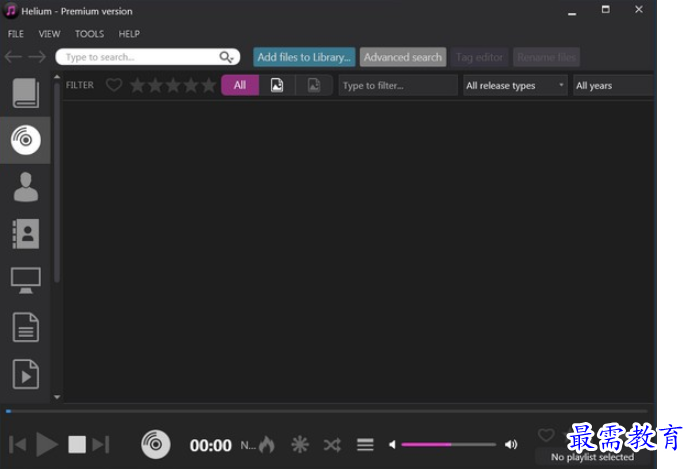This screenshot has height=469, width=691.
Task: Open the document list view in sidebar
Action: click(x=26, y=328)
